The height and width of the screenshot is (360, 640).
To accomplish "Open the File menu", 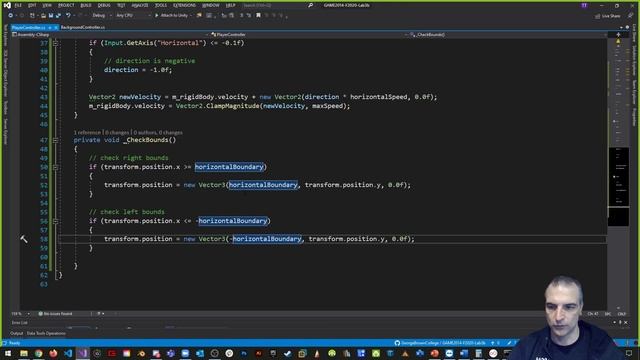I will coord(18,5).
